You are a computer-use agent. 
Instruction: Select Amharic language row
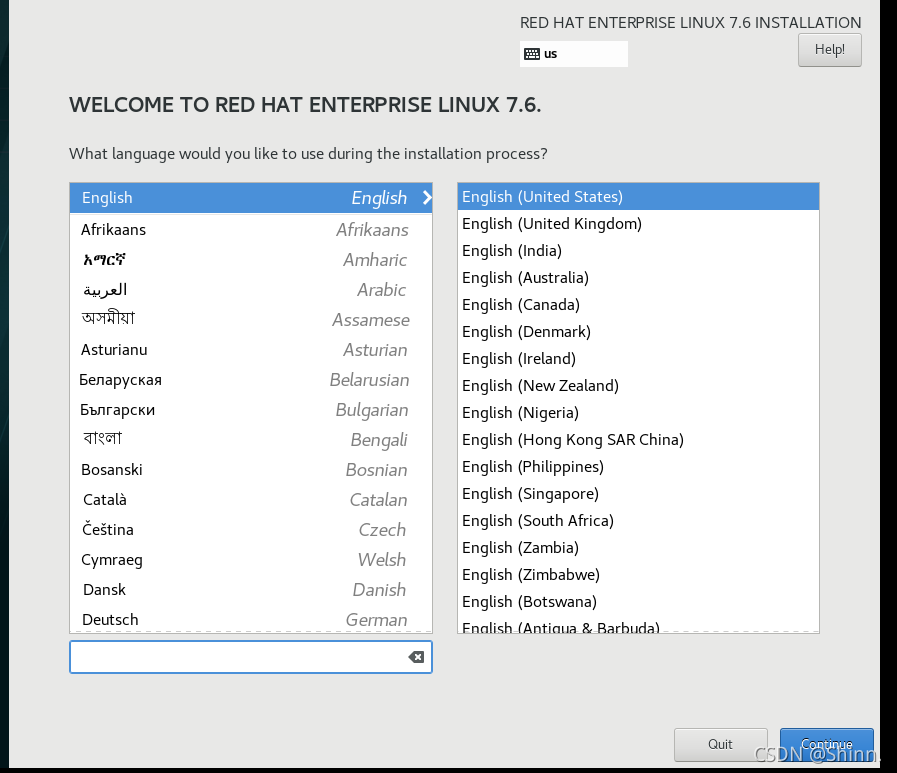(251, 260)
